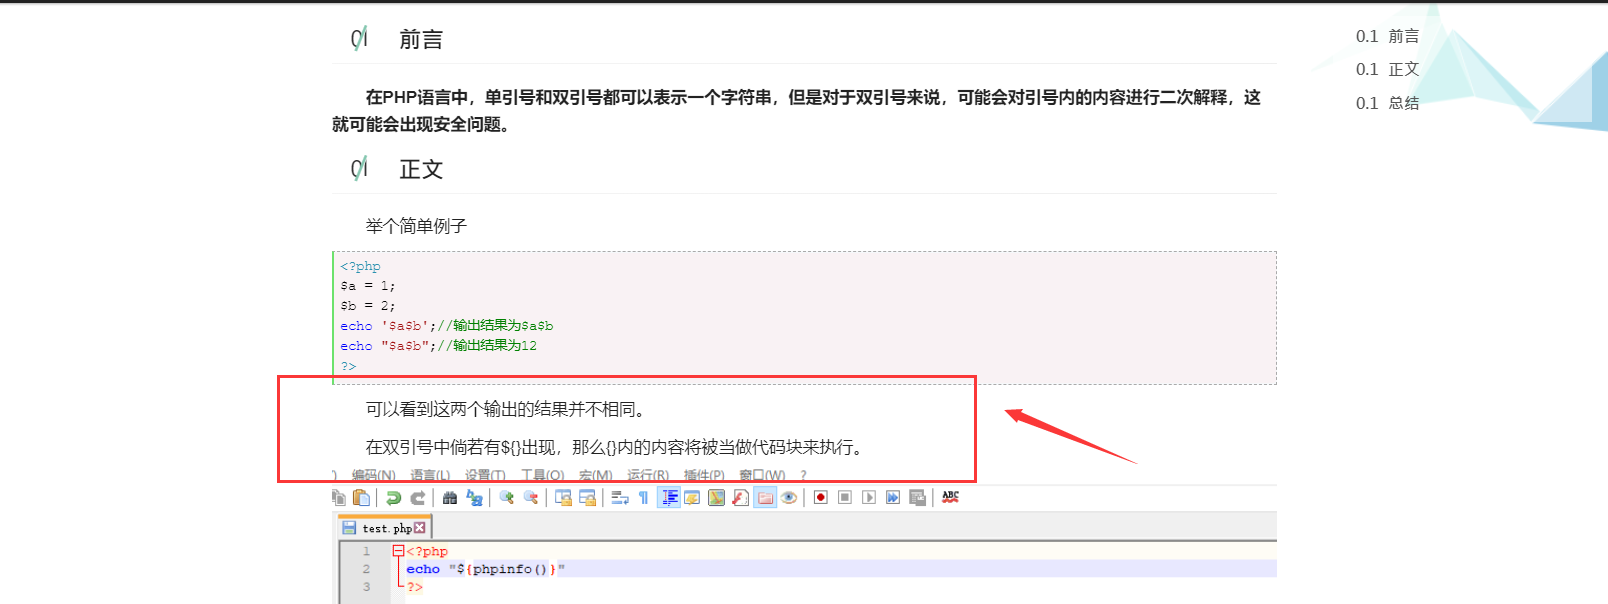Toggle the Word Wrap icon
The height and width of the screenshot is (604, 1608).
pyautogui.click(x=620, y=498)
